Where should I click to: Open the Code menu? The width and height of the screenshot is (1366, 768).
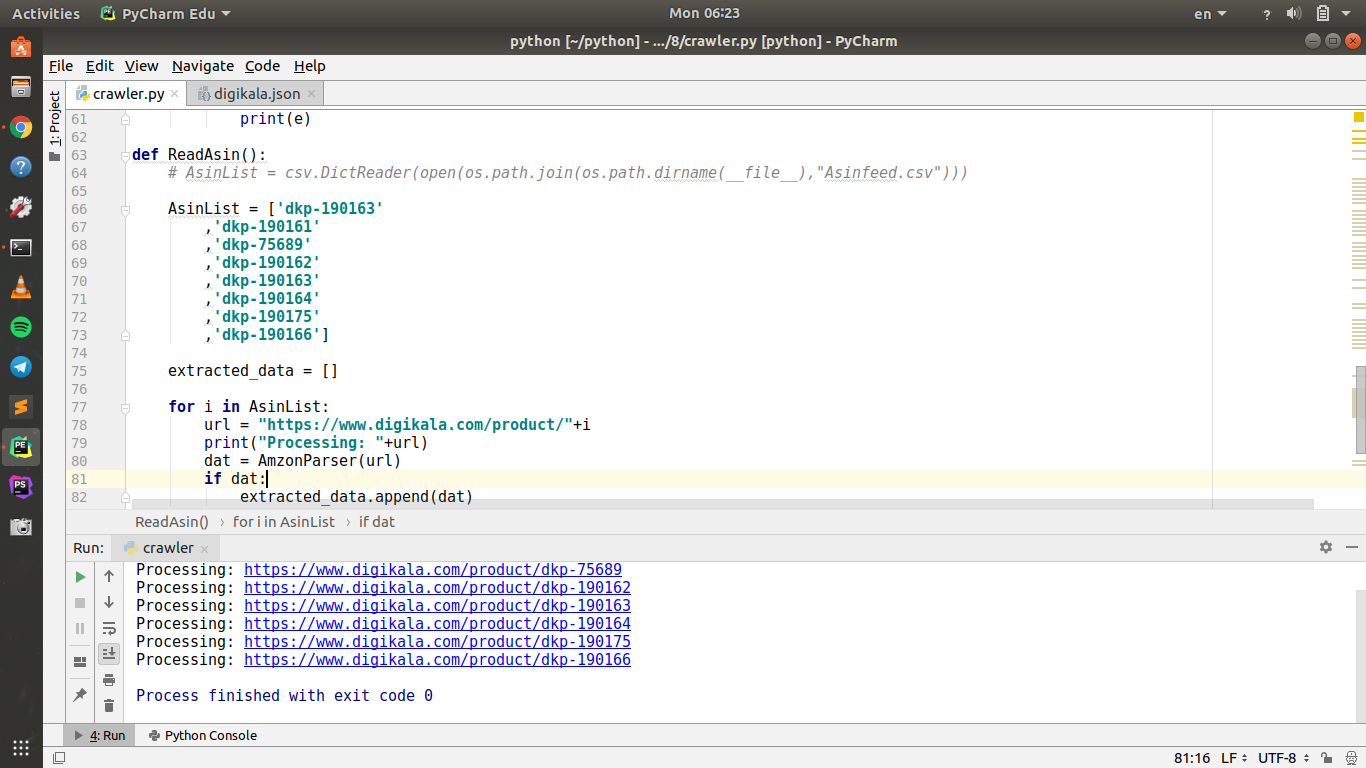(x=263, y=66)
